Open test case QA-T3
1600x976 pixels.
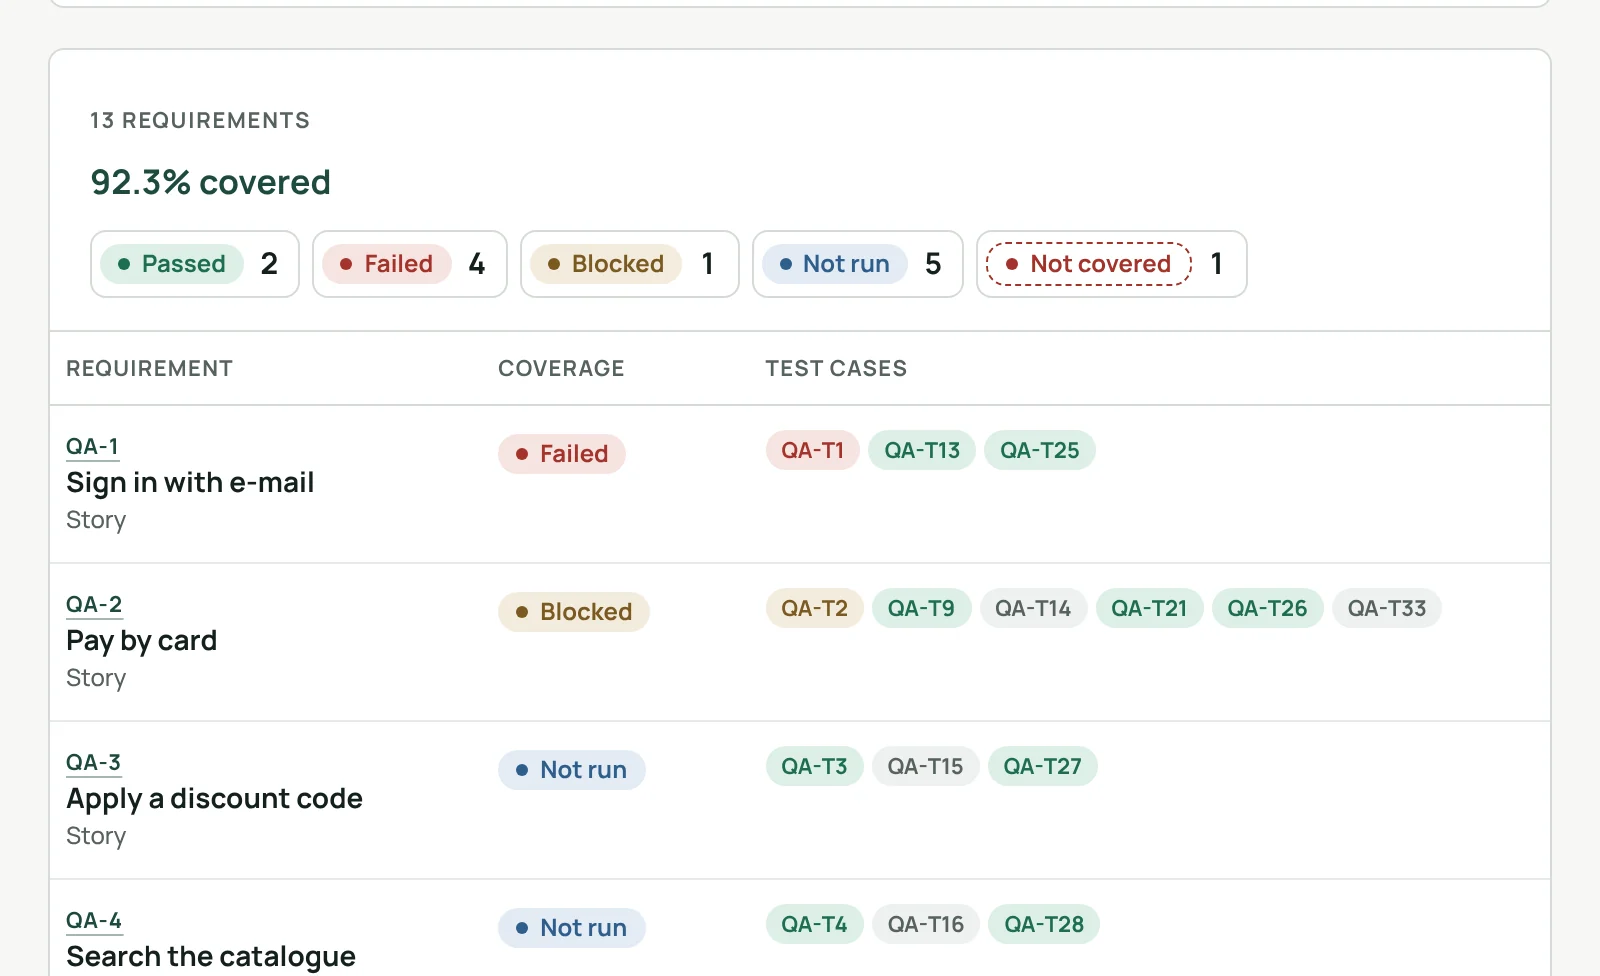[x=815, y=766]
